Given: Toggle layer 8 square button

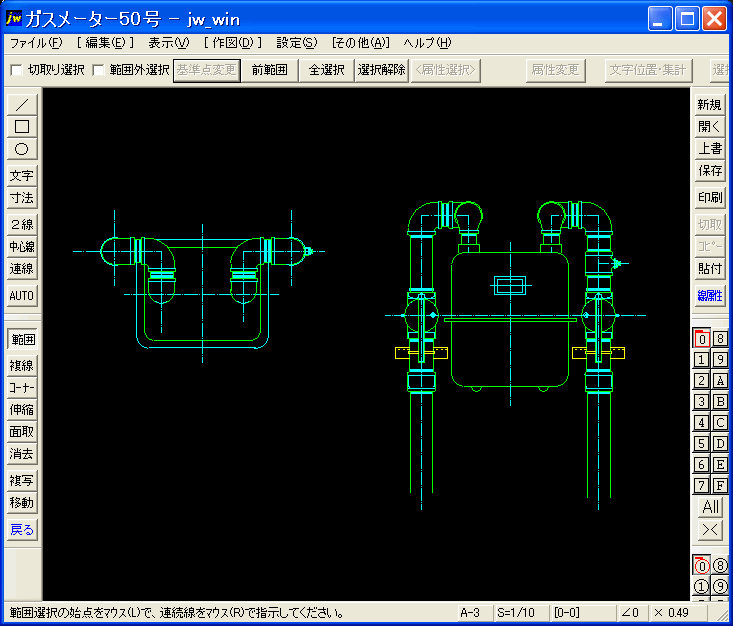Looking at the screenshot, I should pos(720,339).
